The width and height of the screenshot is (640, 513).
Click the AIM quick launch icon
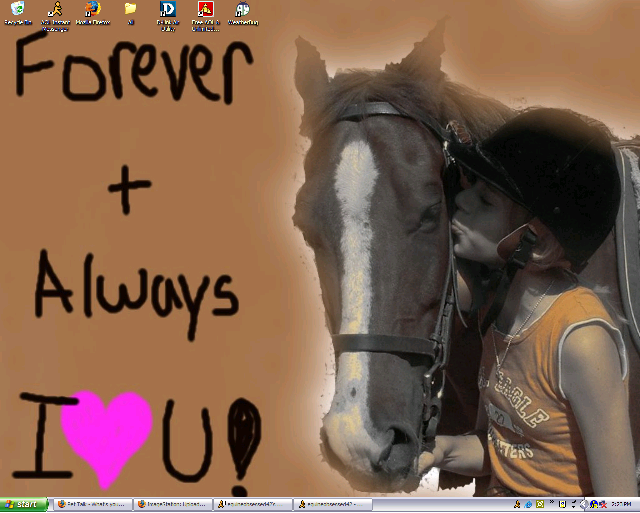point(517,504)
